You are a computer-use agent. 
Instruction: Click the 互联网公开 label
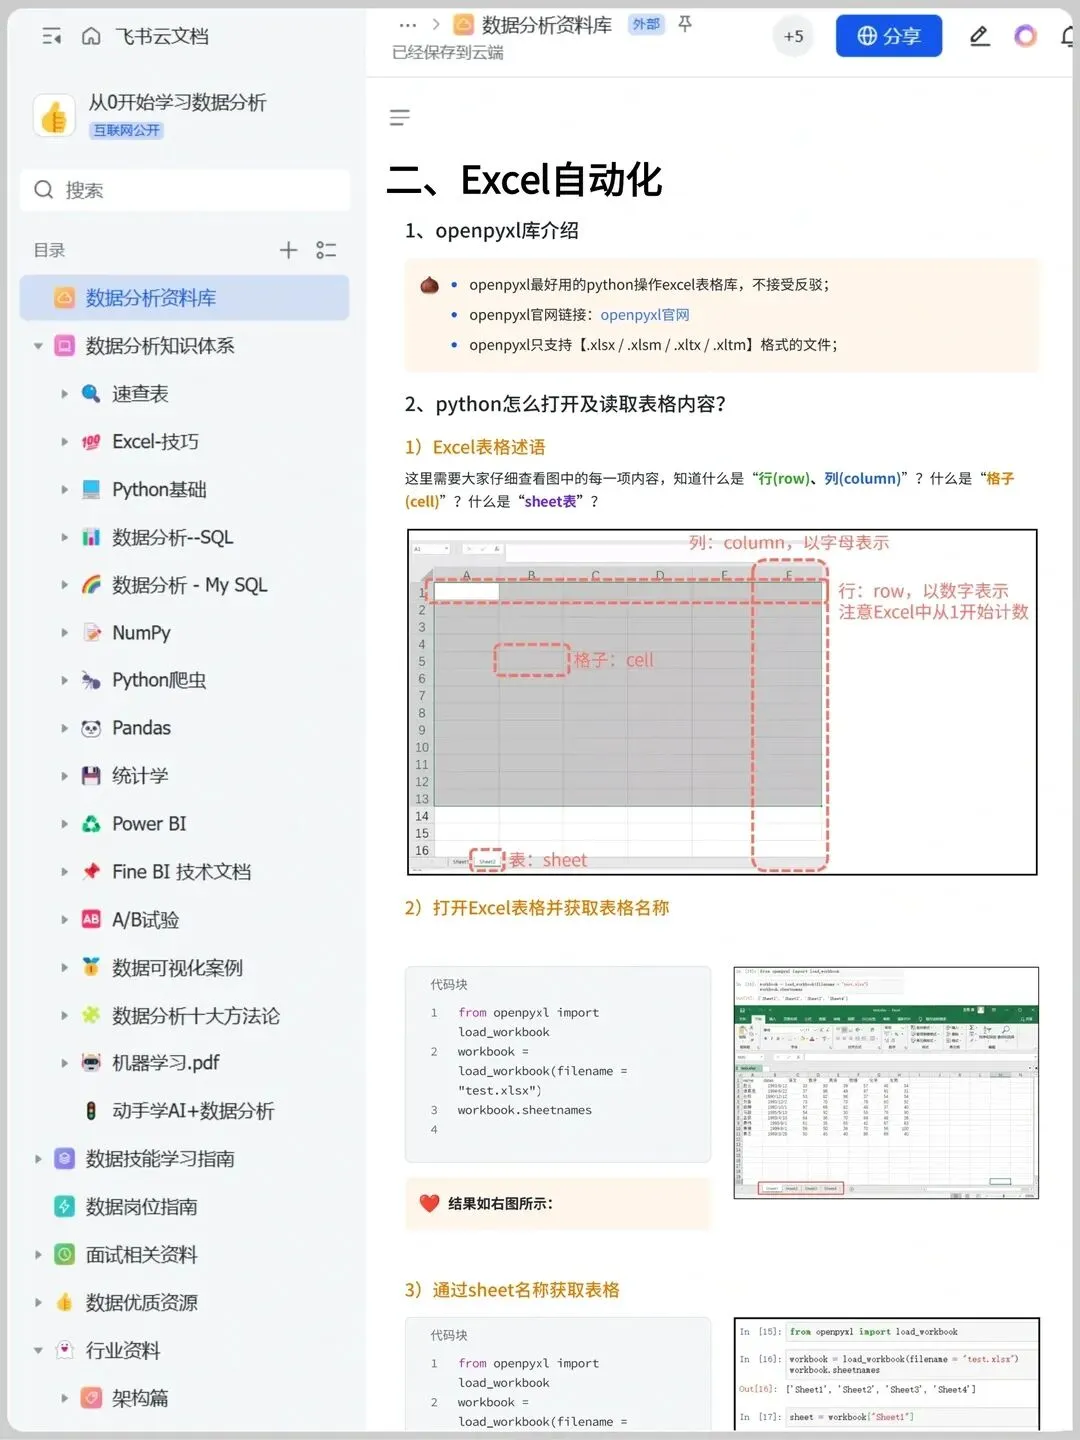[x=126, y=130]
